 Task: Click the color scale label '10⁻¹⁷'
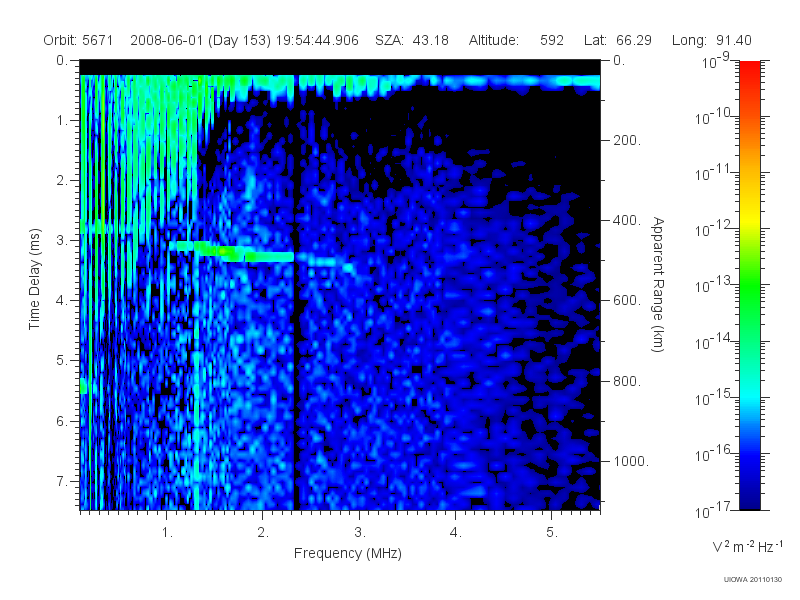click(x=713, y=509)
